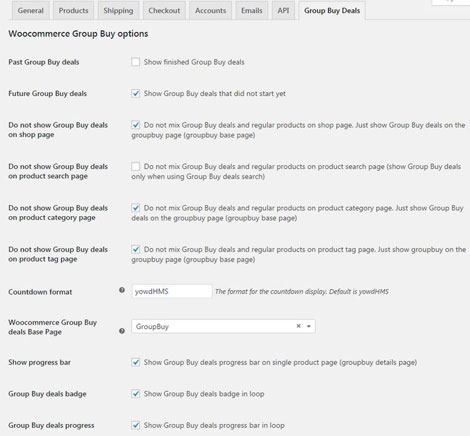Toggle product category page checkbox
The height and width of the screenshot is (436, 470).
(135, 208)
